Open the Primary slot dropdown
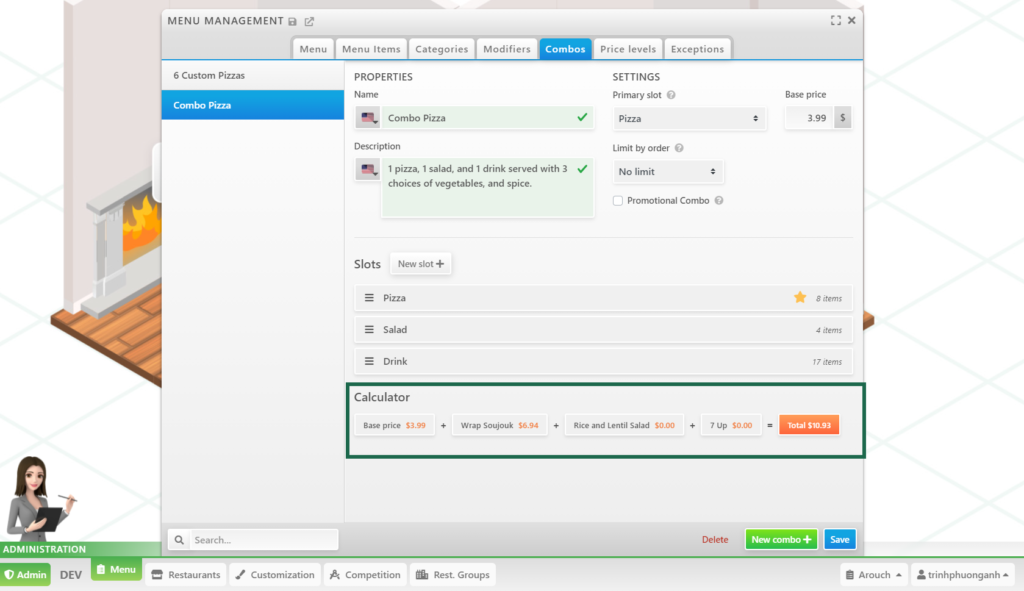Image resolution: width=1024 pixels, height=591 pixels. (x=689, y=118)
